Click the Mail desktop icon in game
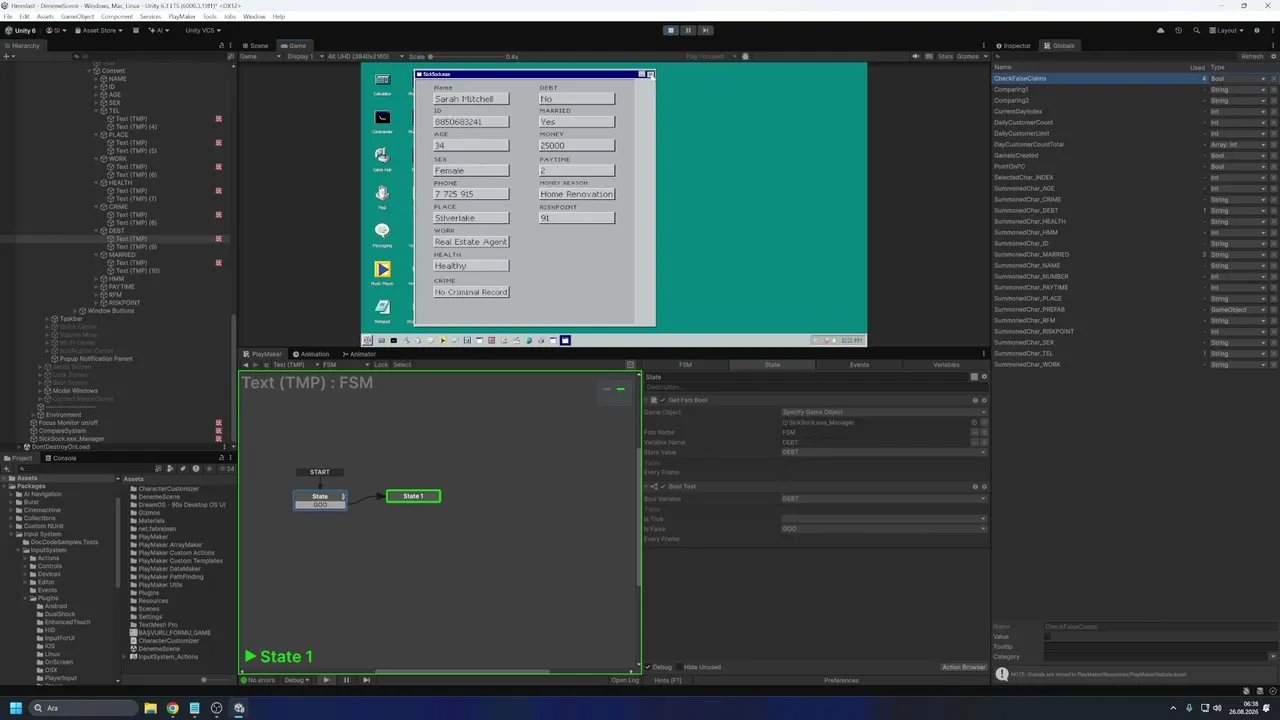Viewport: 1280px width, 720px height. pos(382,196)
